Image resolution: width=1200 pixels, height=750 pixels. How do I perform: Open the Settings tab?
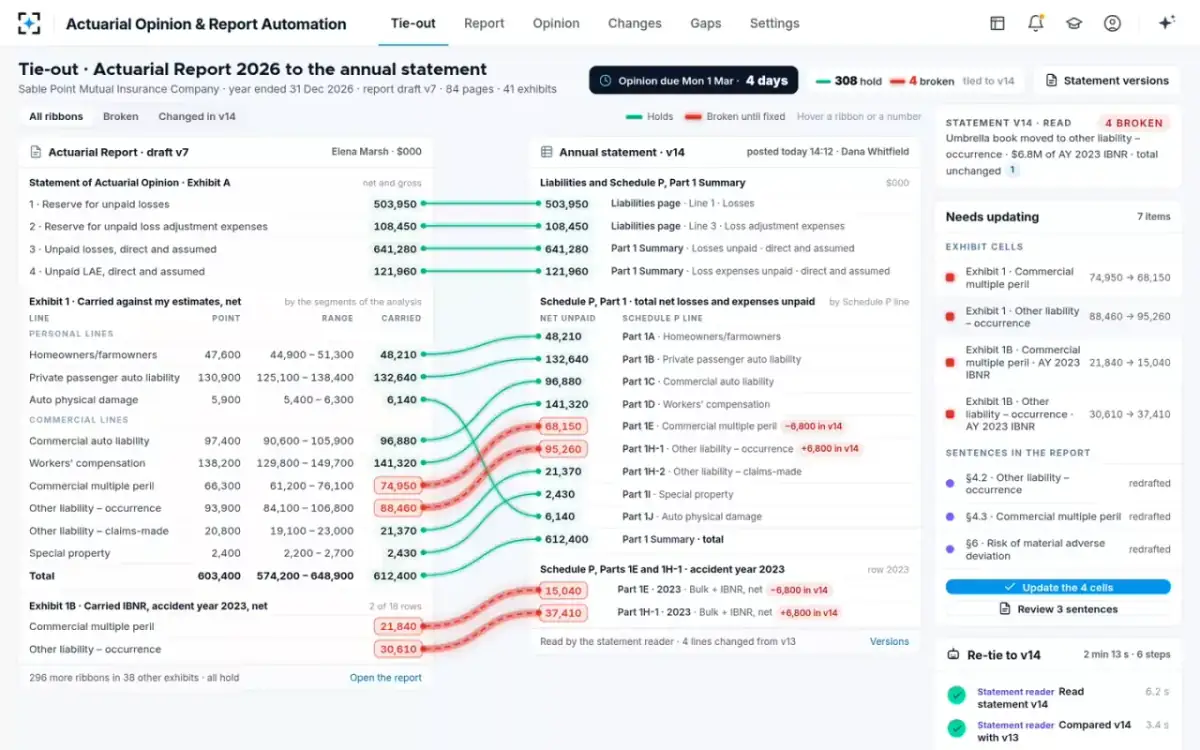point(775,23)
